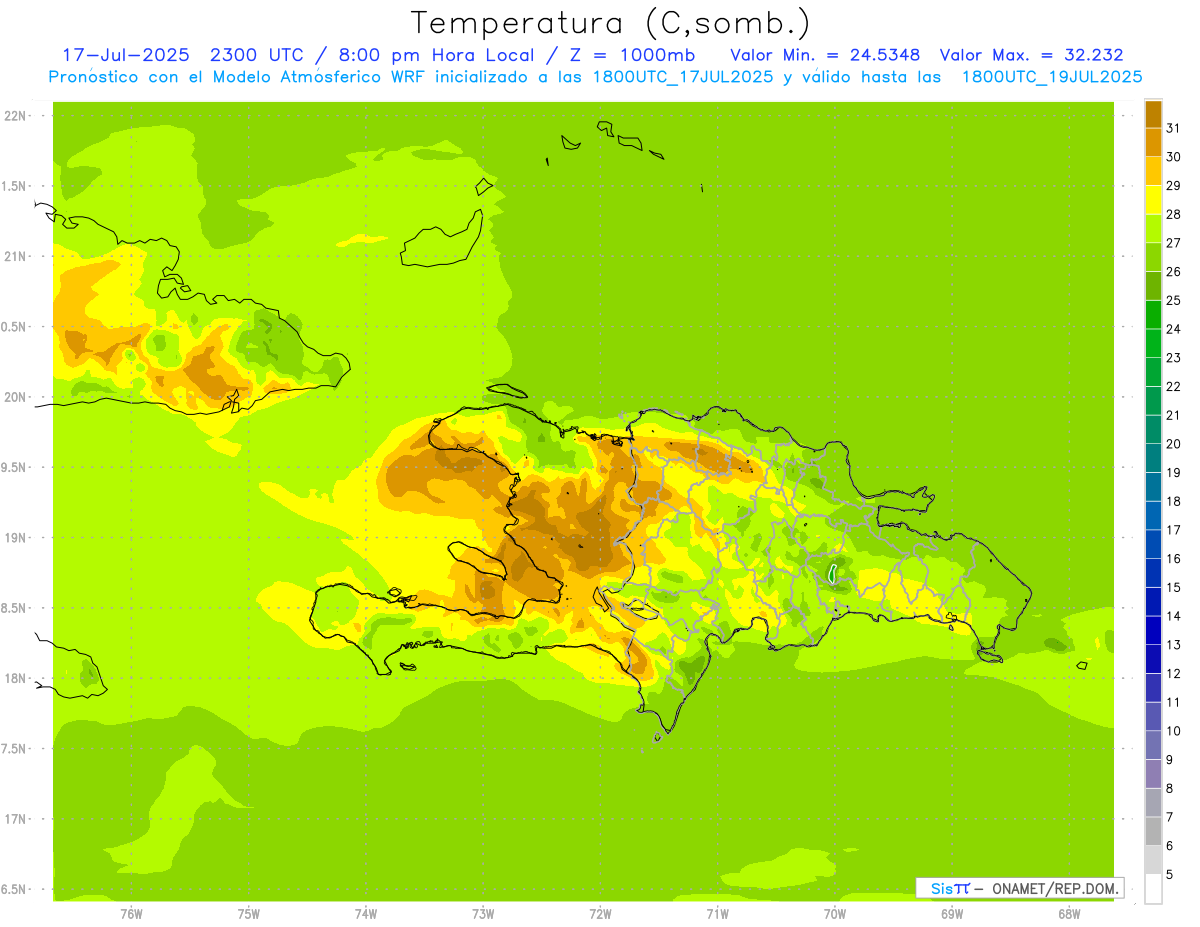The image size is (1200, 927).
Task: Click the "18N" latitude axis label
Action: [x=15, y=678]
